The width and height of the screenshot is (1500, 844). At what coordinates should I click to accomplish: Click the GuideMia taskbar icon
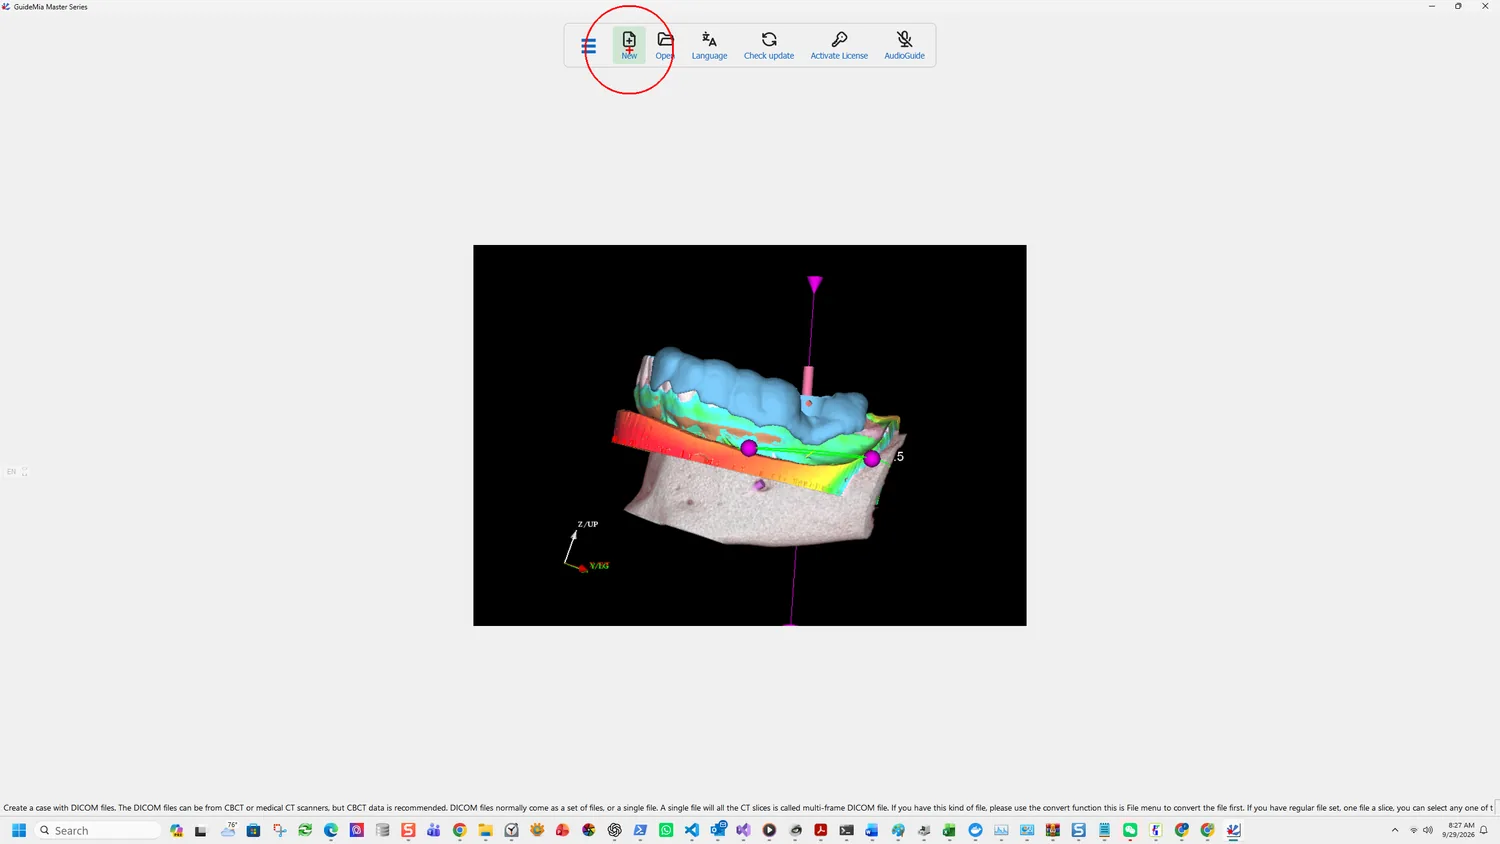(x=1233, y=830)
